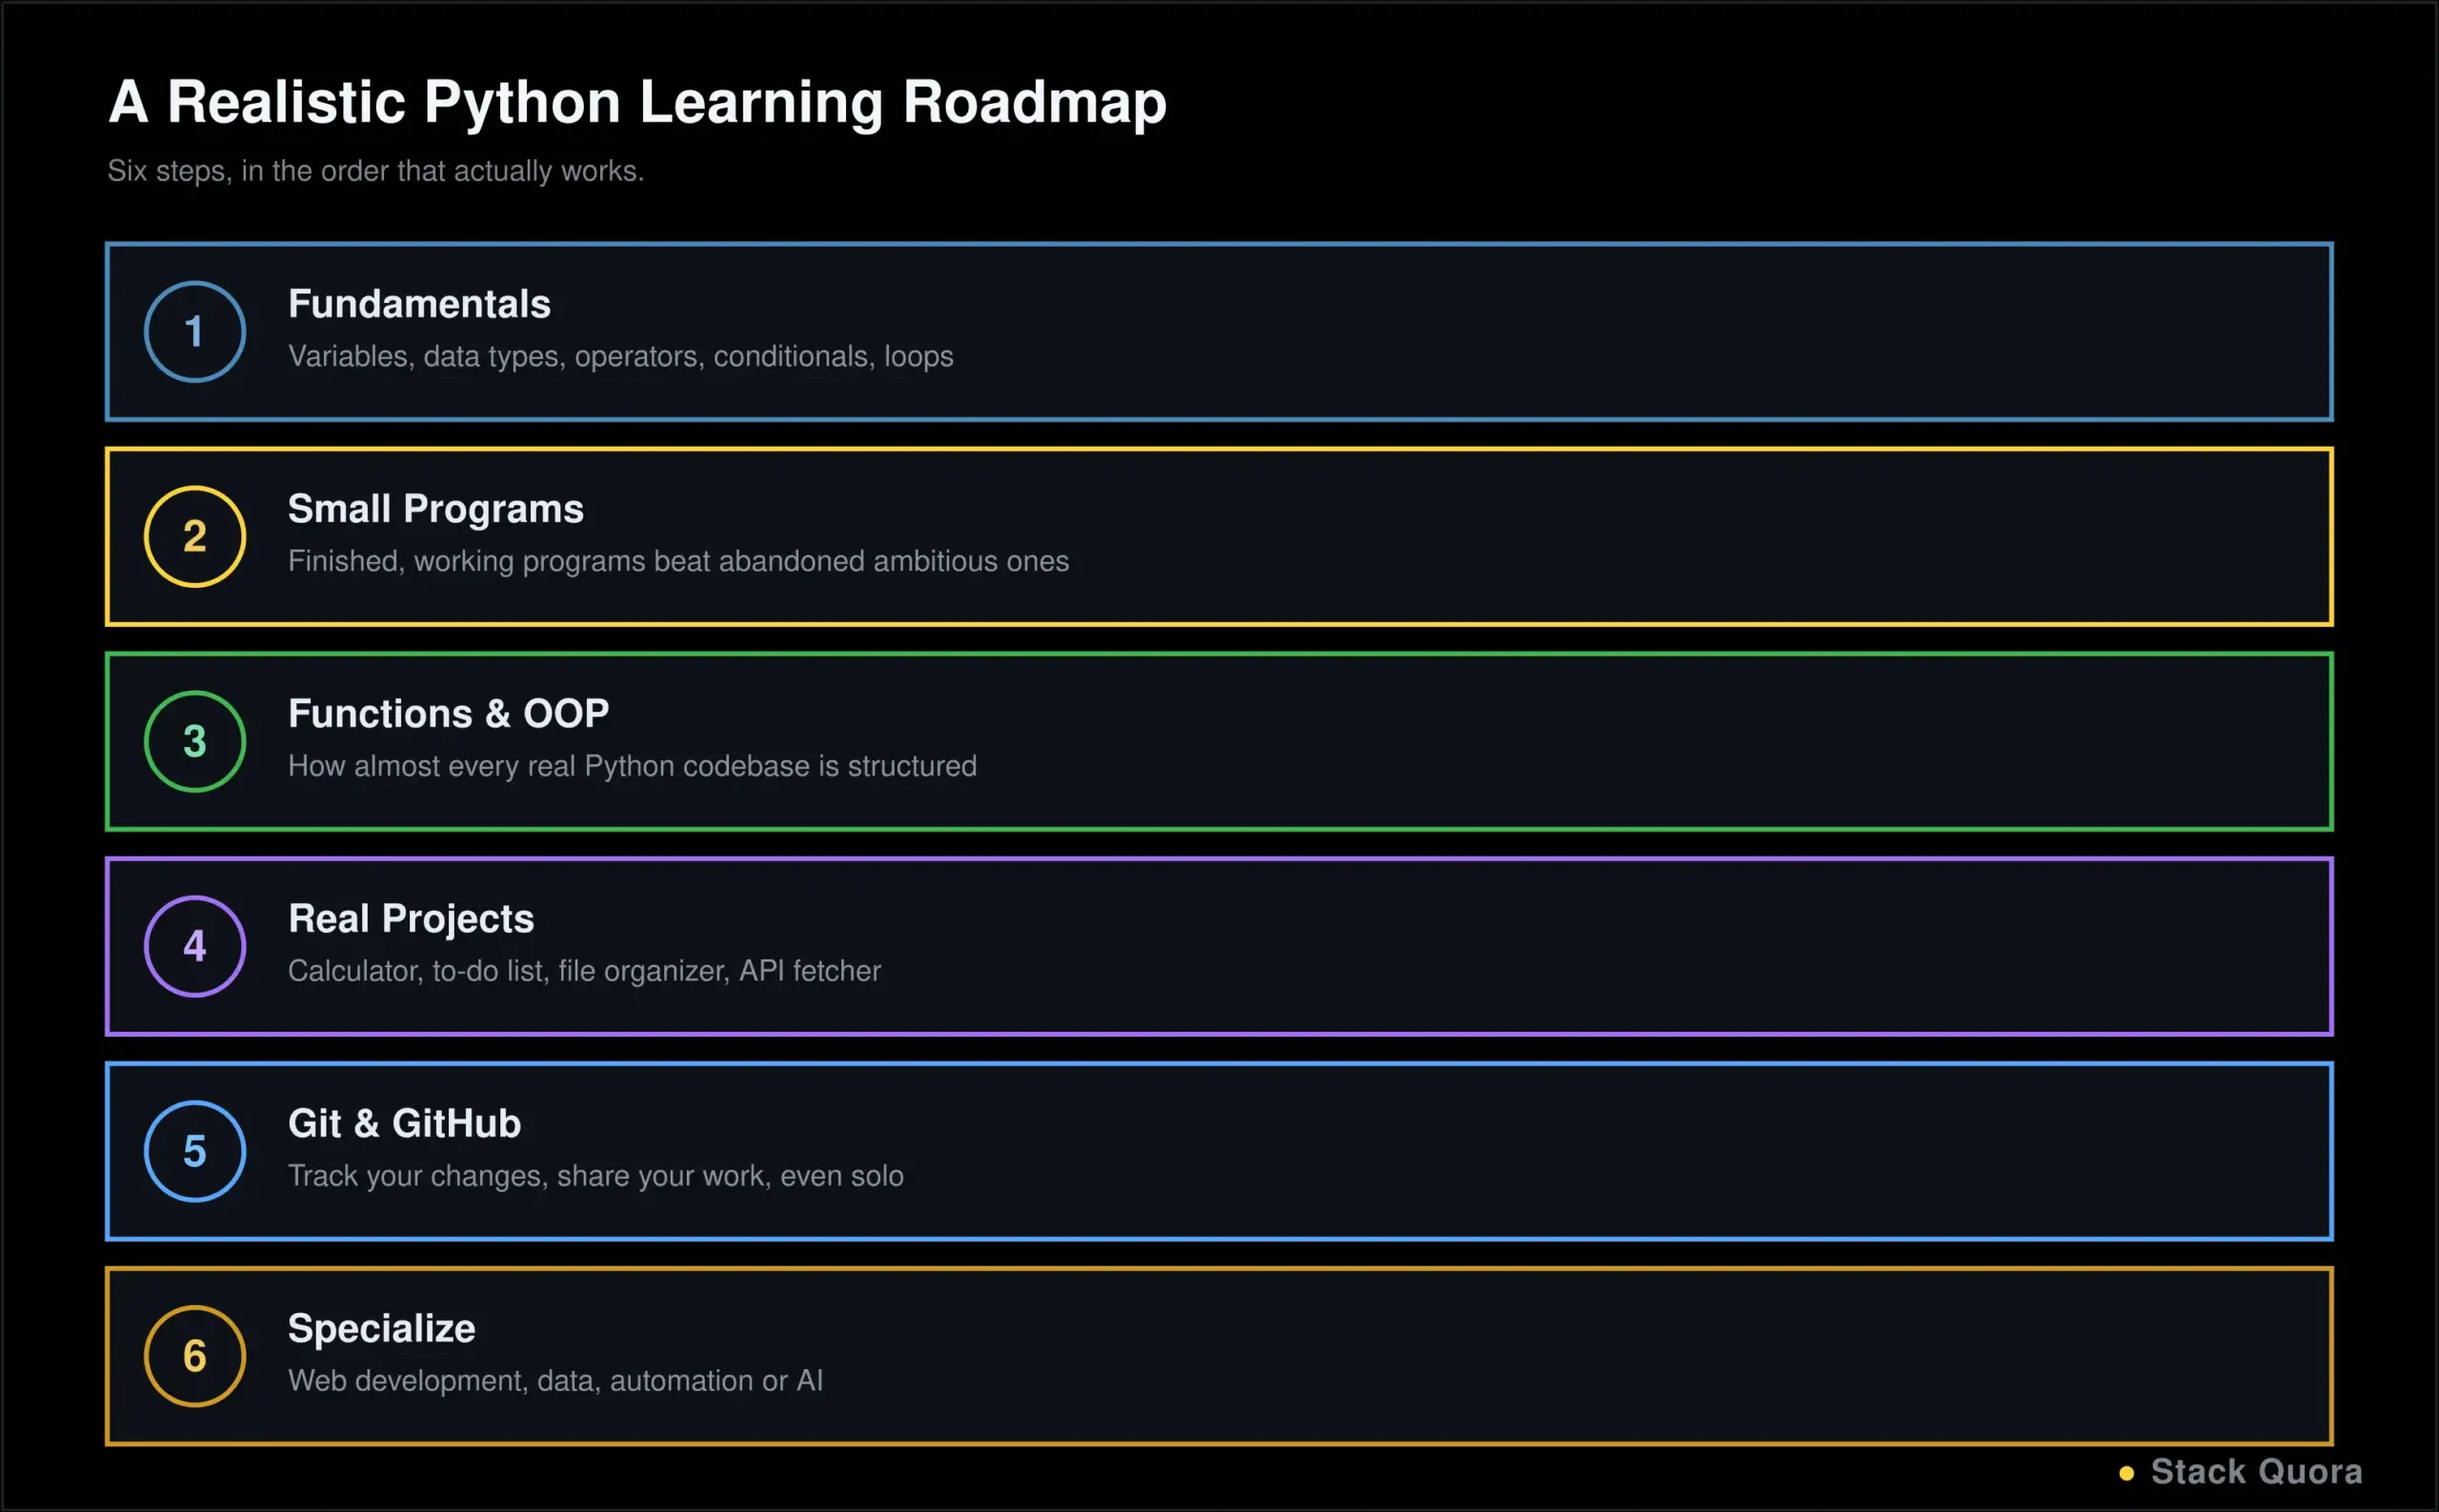
Task: Click the step 5 blue number circle
Action: pyautogui.click(x=195, y=1151)
